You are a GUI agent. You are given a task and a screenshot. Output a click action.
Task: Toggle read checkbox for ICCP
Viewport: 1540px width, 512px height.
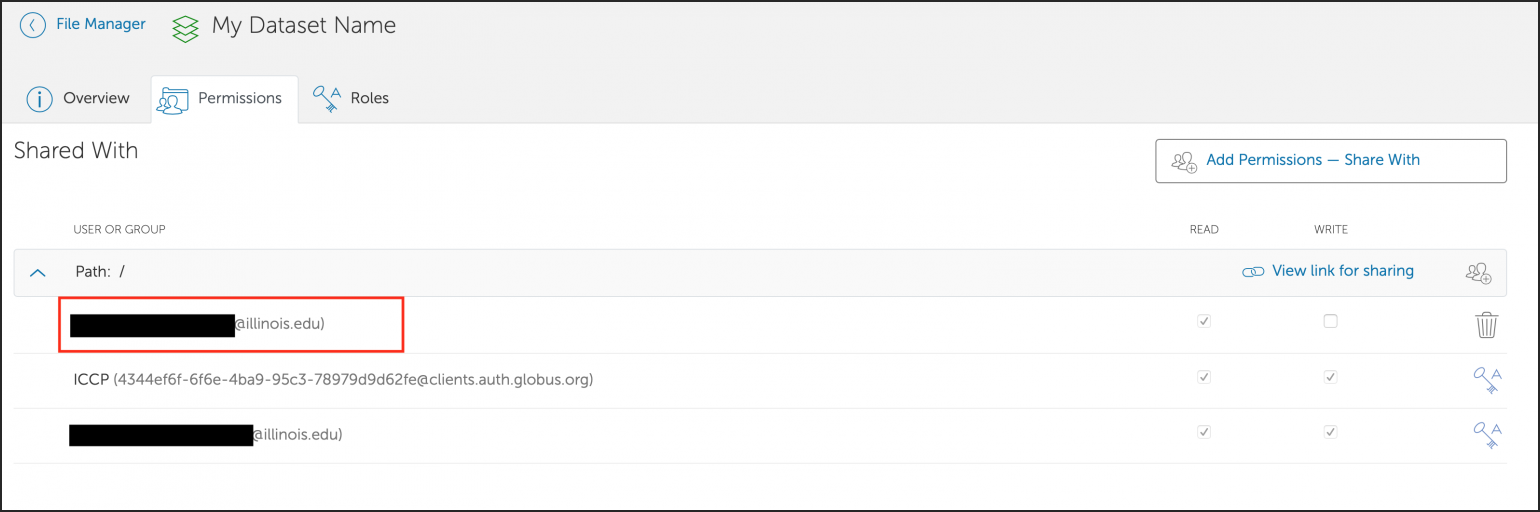point(1204,377)
